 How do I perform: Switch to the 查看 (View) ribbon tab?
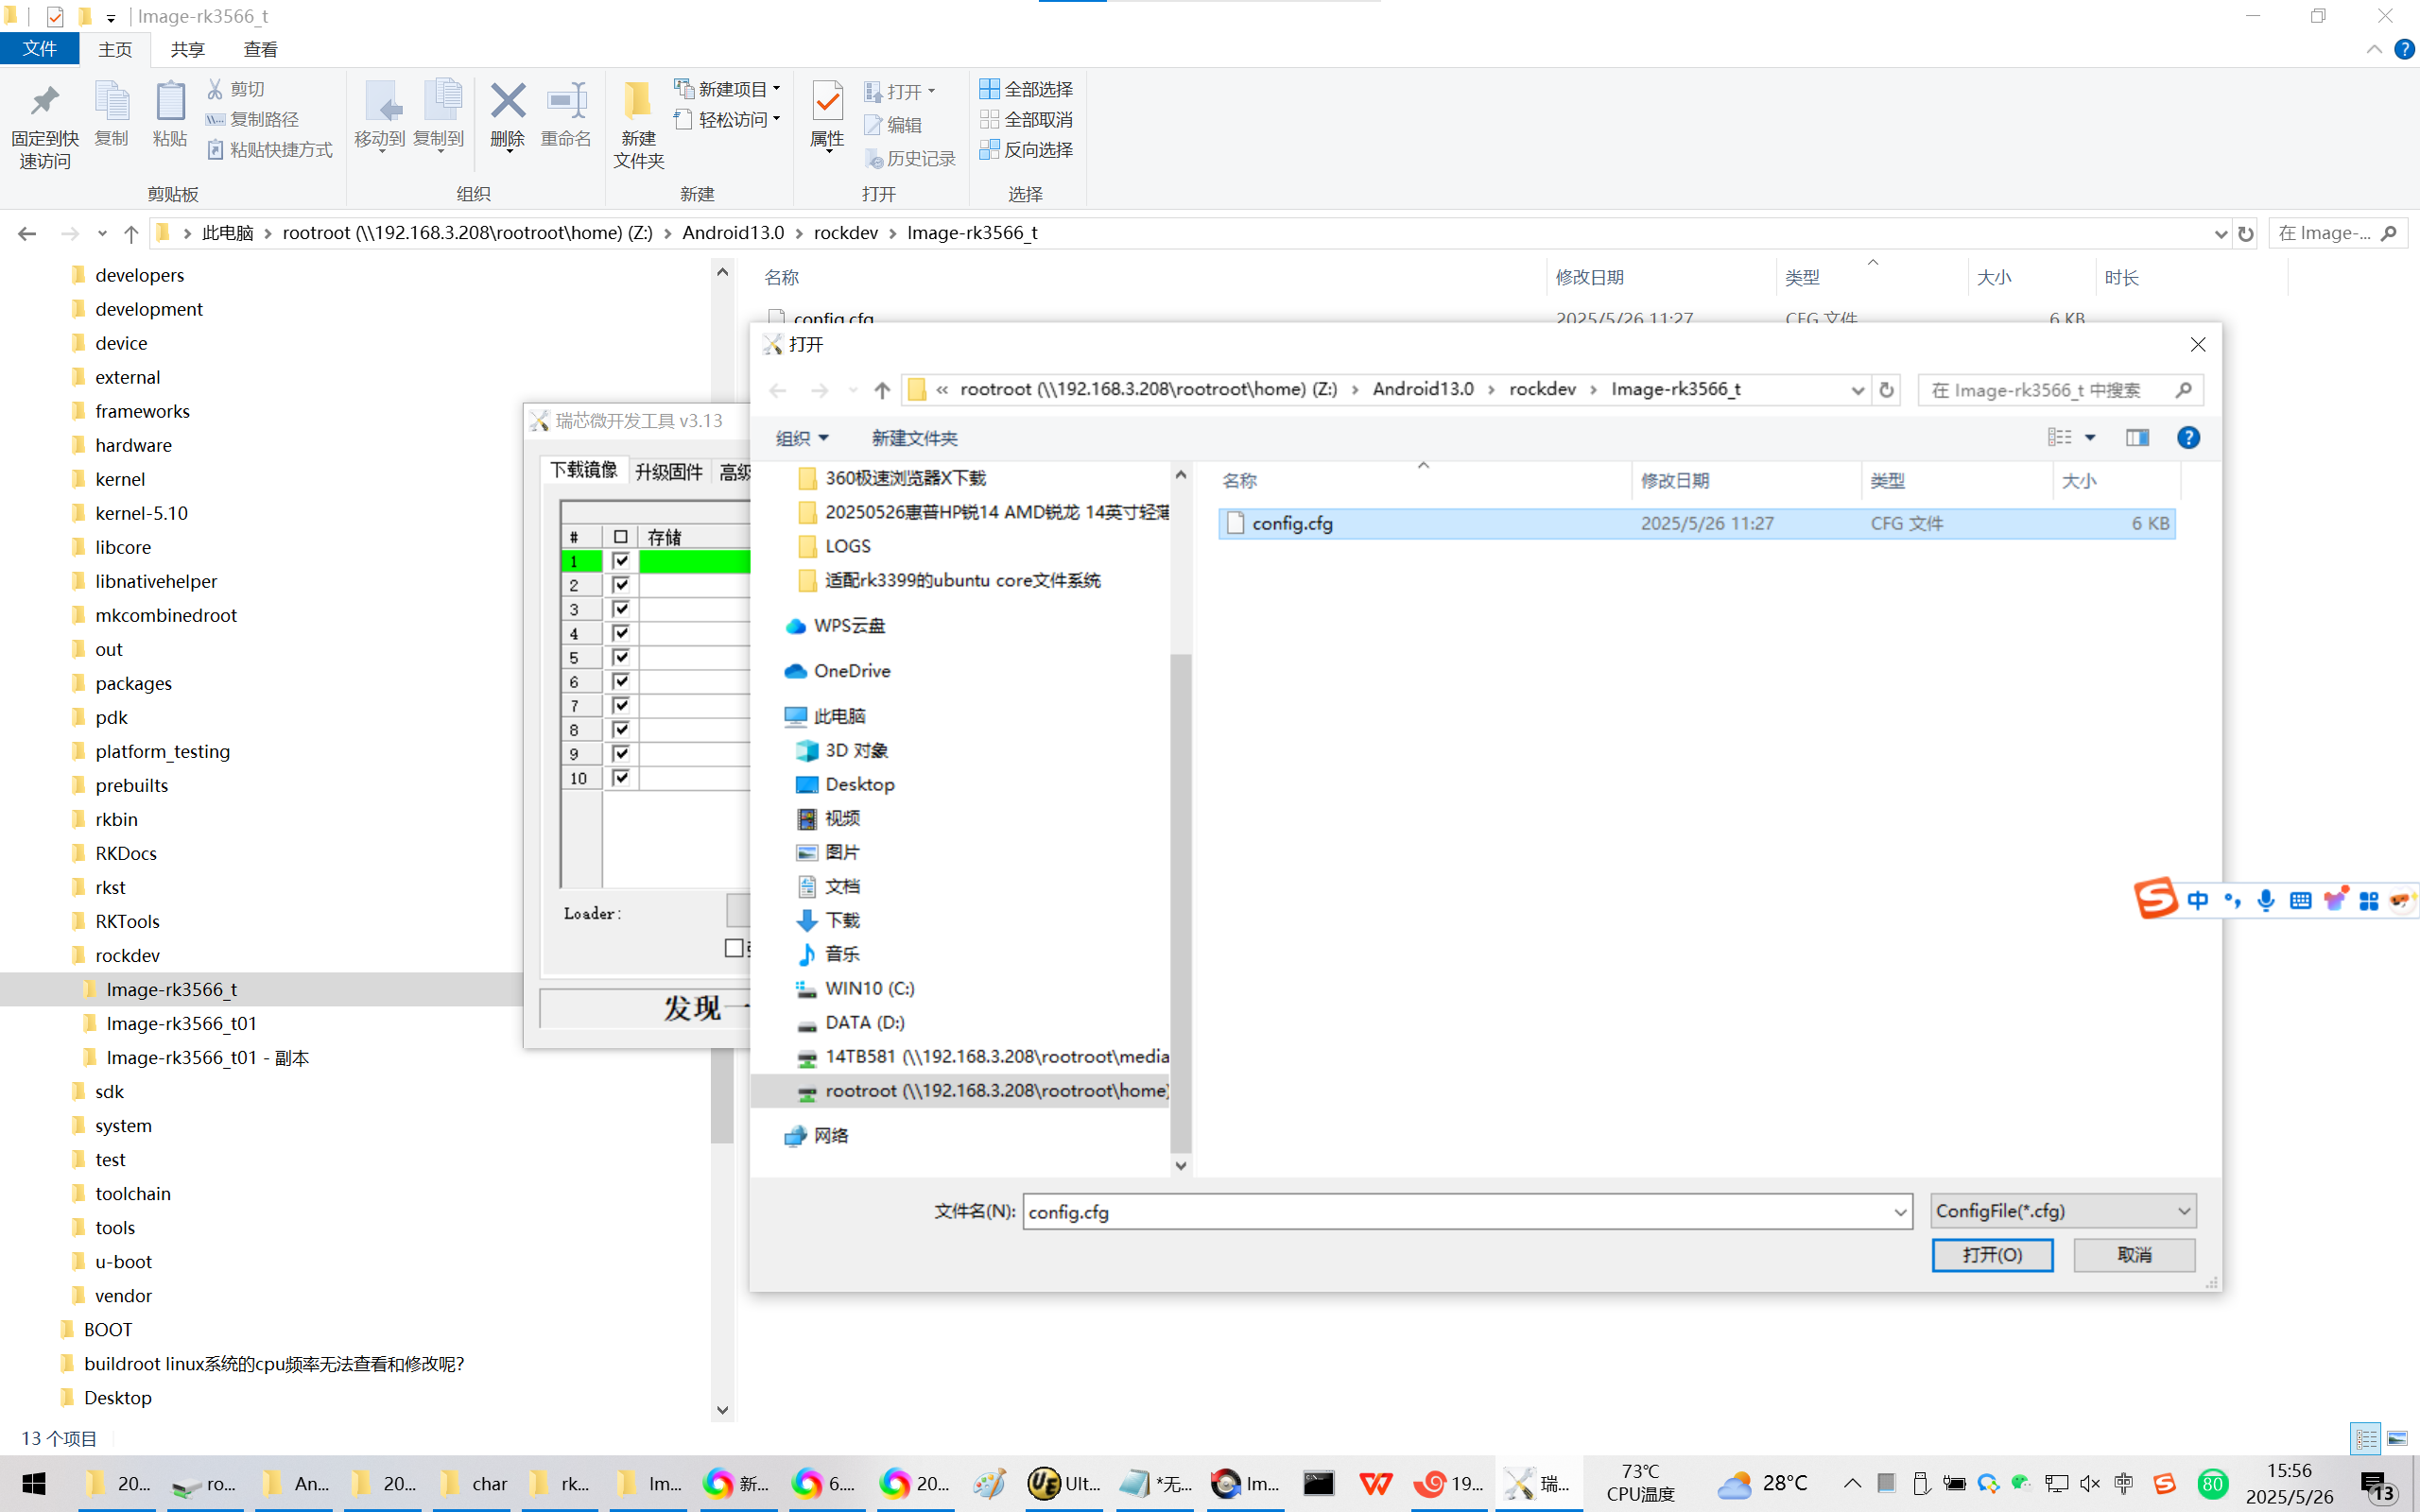pyautogui.click(x=260, y=49)
